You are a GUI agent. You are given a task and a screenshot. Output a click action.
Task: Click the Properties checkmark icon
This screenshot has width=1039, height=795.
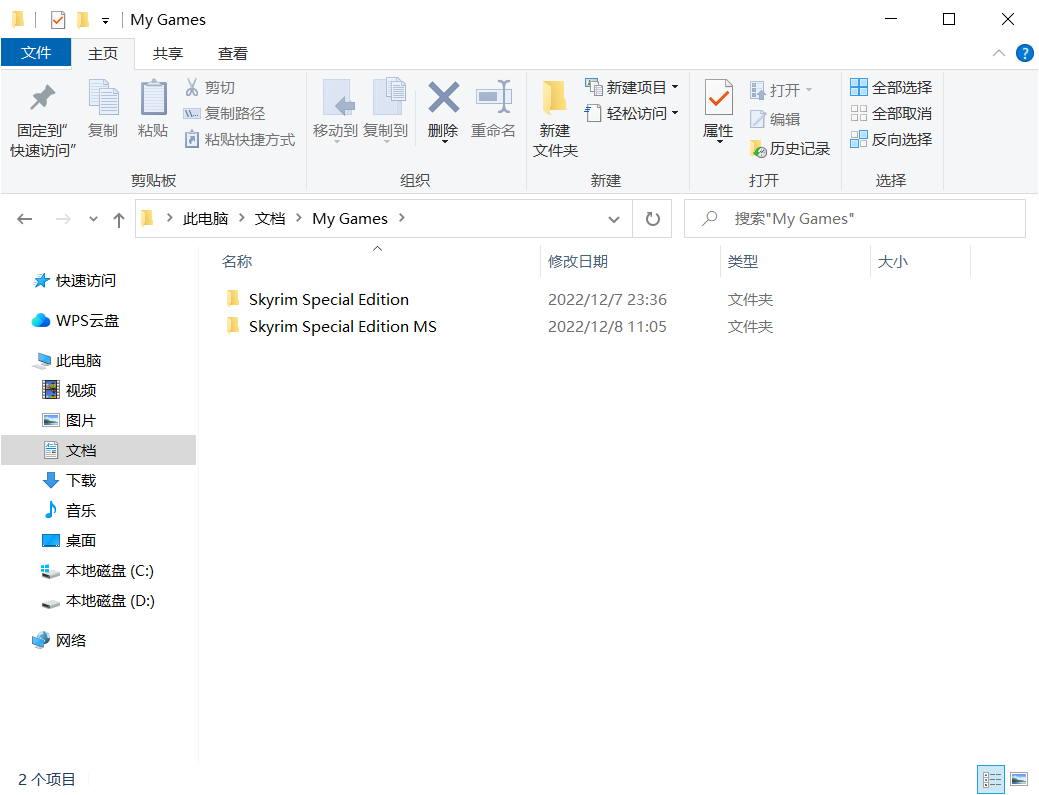pyautogui.click(x=719, y=97)
